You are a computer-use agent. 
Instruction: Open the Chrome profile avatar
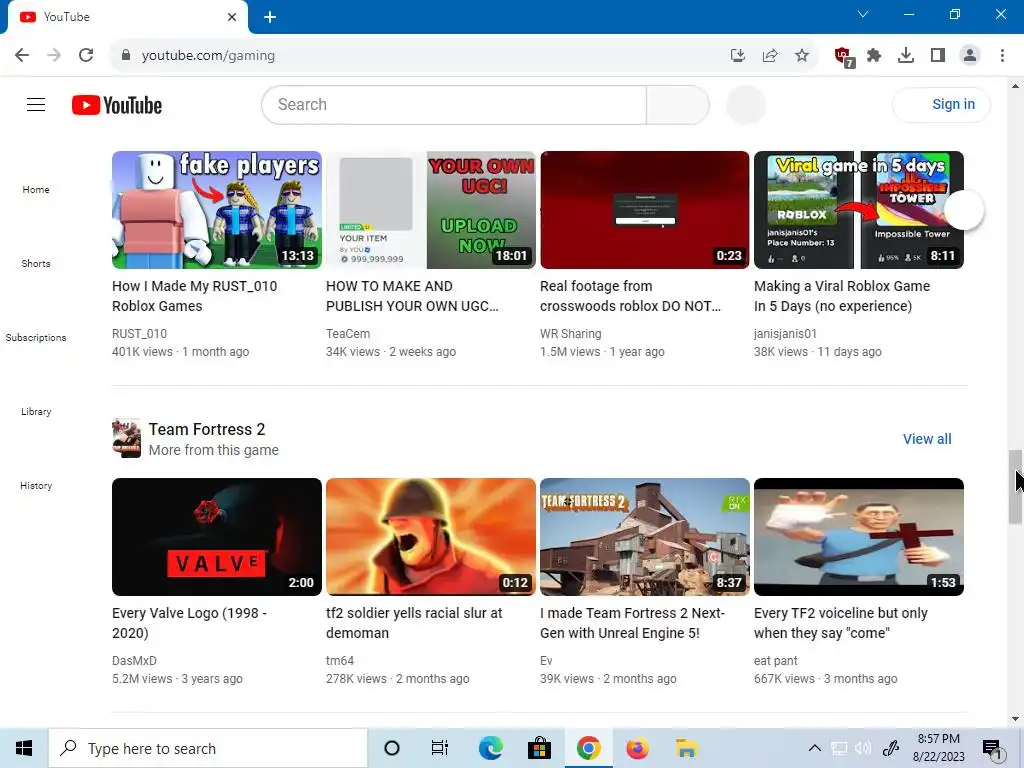[970, 56]
